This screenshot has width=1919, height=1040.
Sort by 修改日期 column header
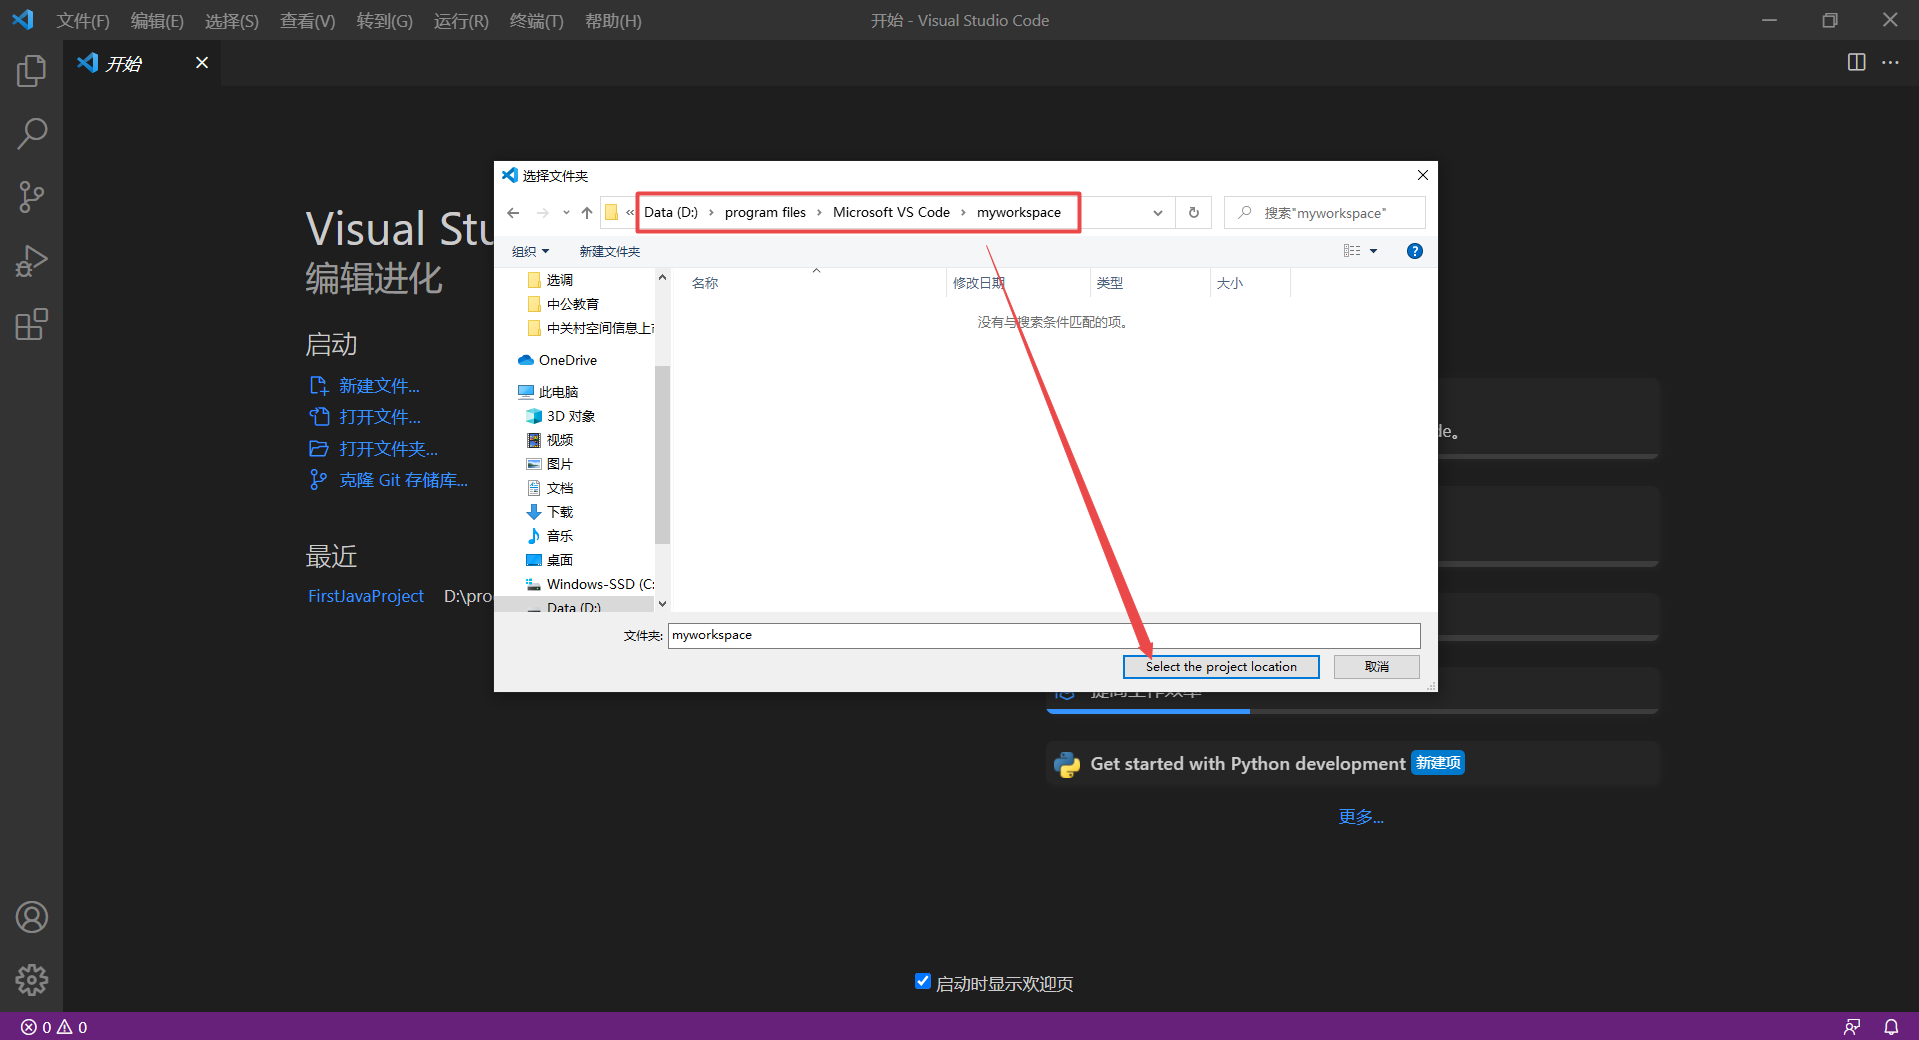click(978, 283)
